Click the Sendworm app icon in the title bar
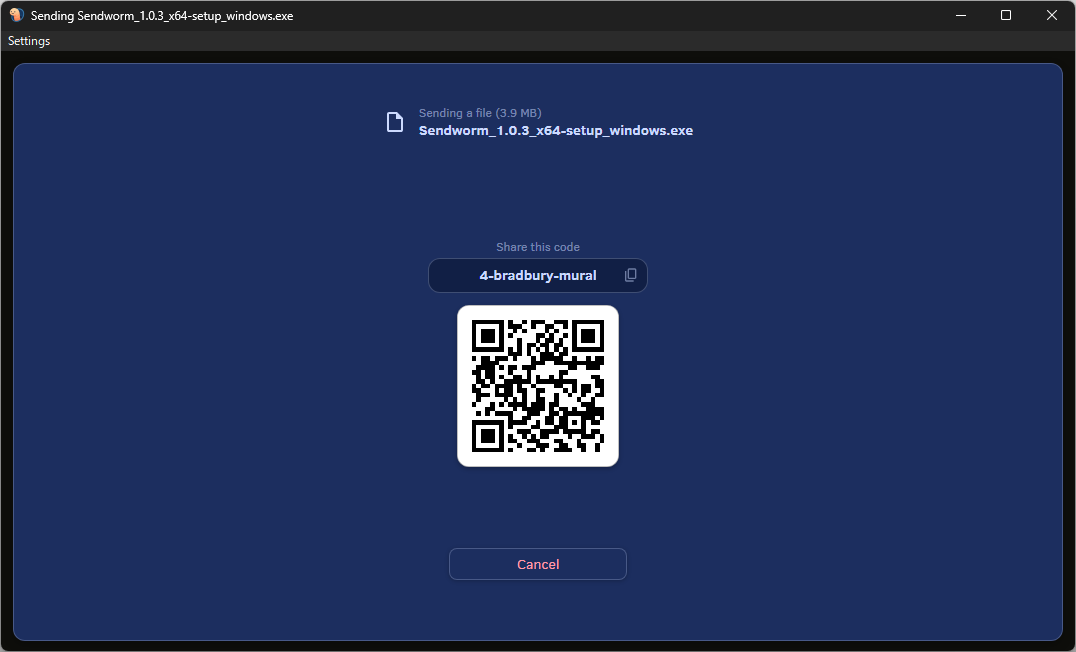This screenshot has width=1076, height=652. pyautogui.click(x=16, y=15)
